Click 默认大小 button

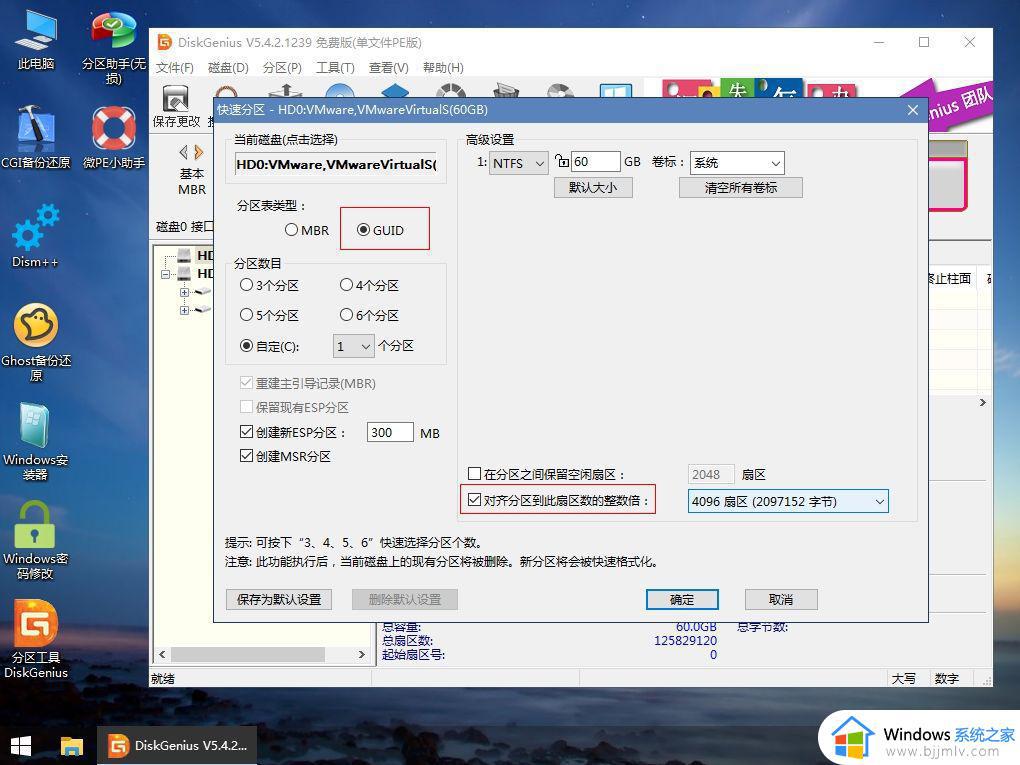pyautogui.click(x=593, y=188)
